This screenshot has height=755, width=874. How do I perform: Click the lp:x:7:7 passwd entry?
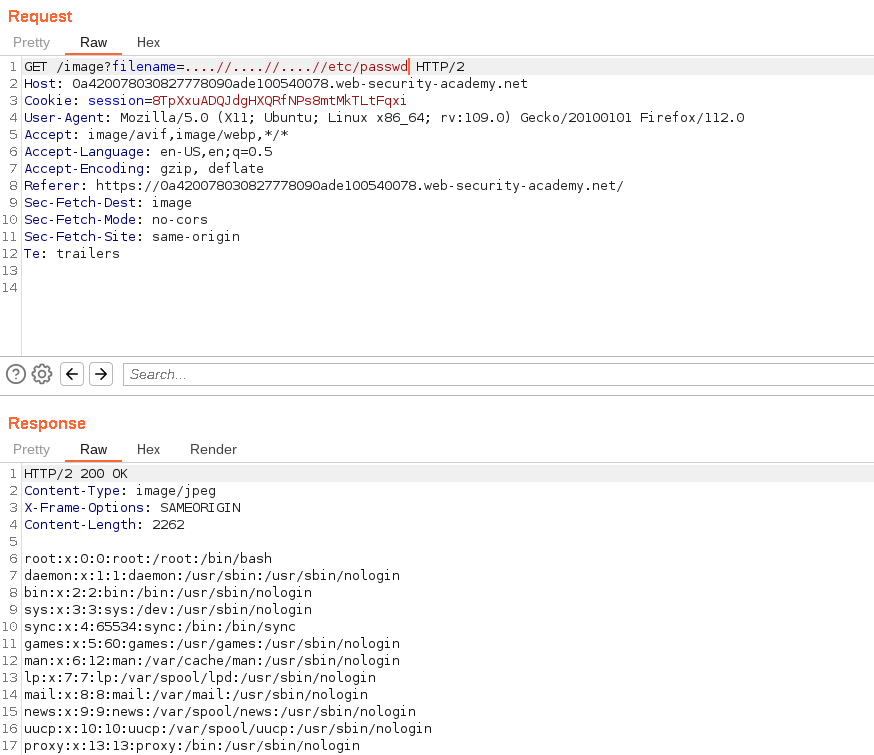[200, 678]
